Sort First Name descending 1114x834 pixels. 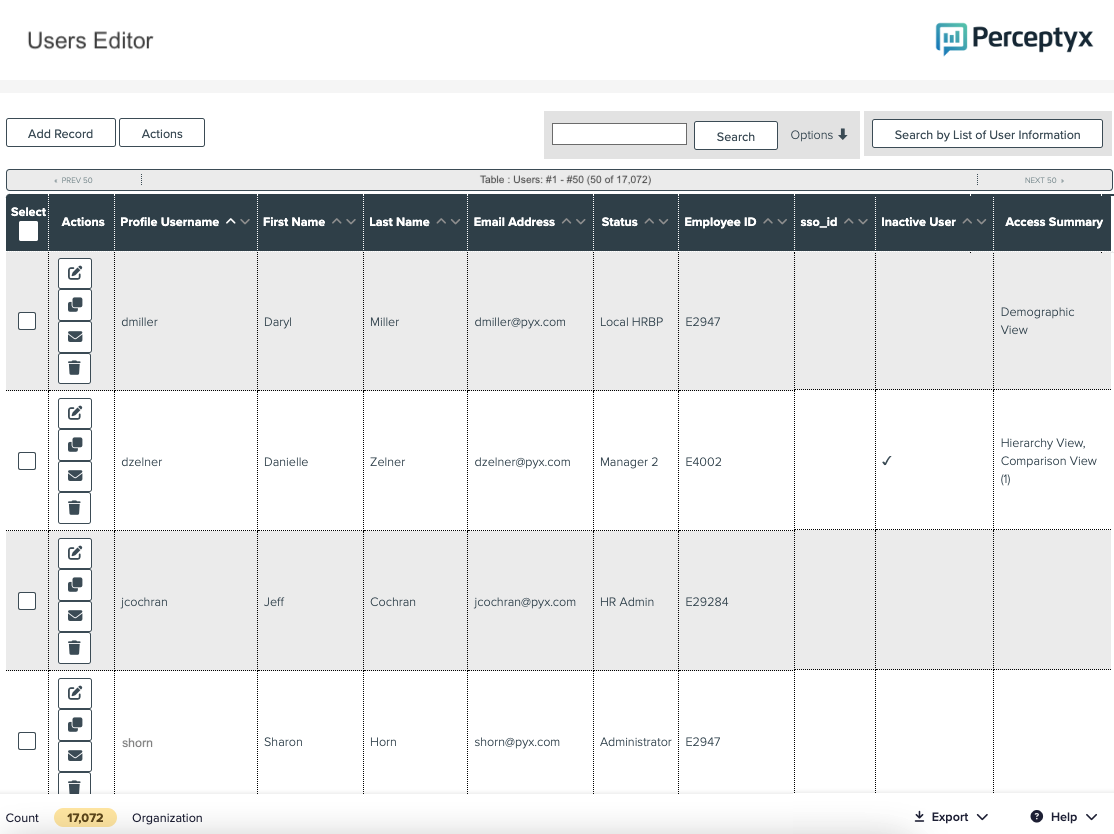click(351, 222)
